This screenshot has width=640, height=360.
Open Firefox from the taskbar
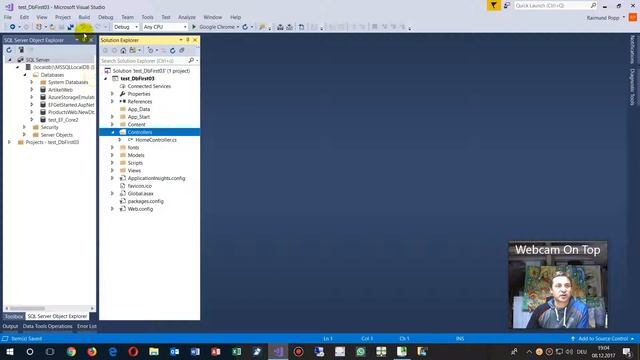coord(92,351)
